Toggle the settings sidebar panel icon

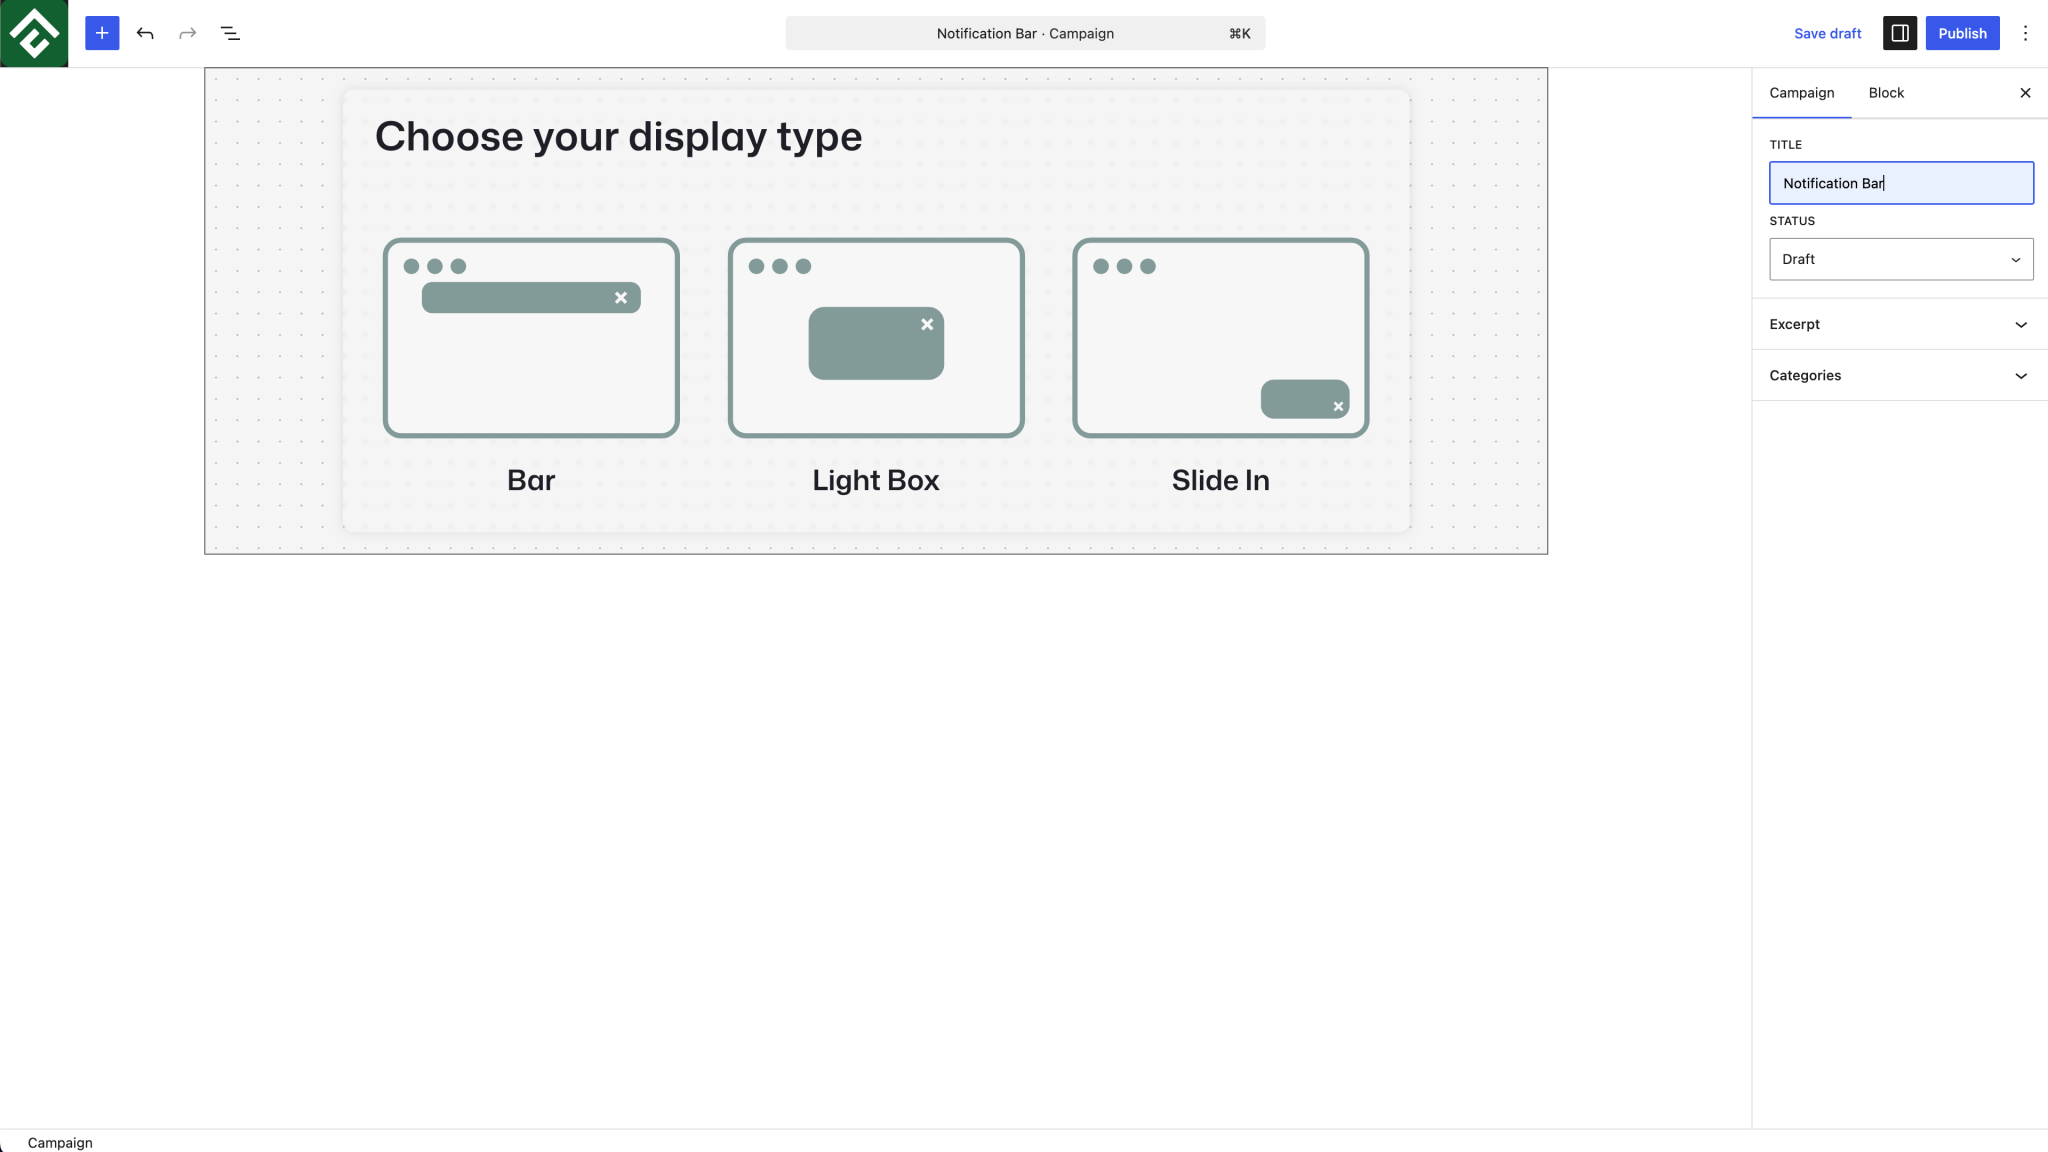click(x=1899, y=33)
